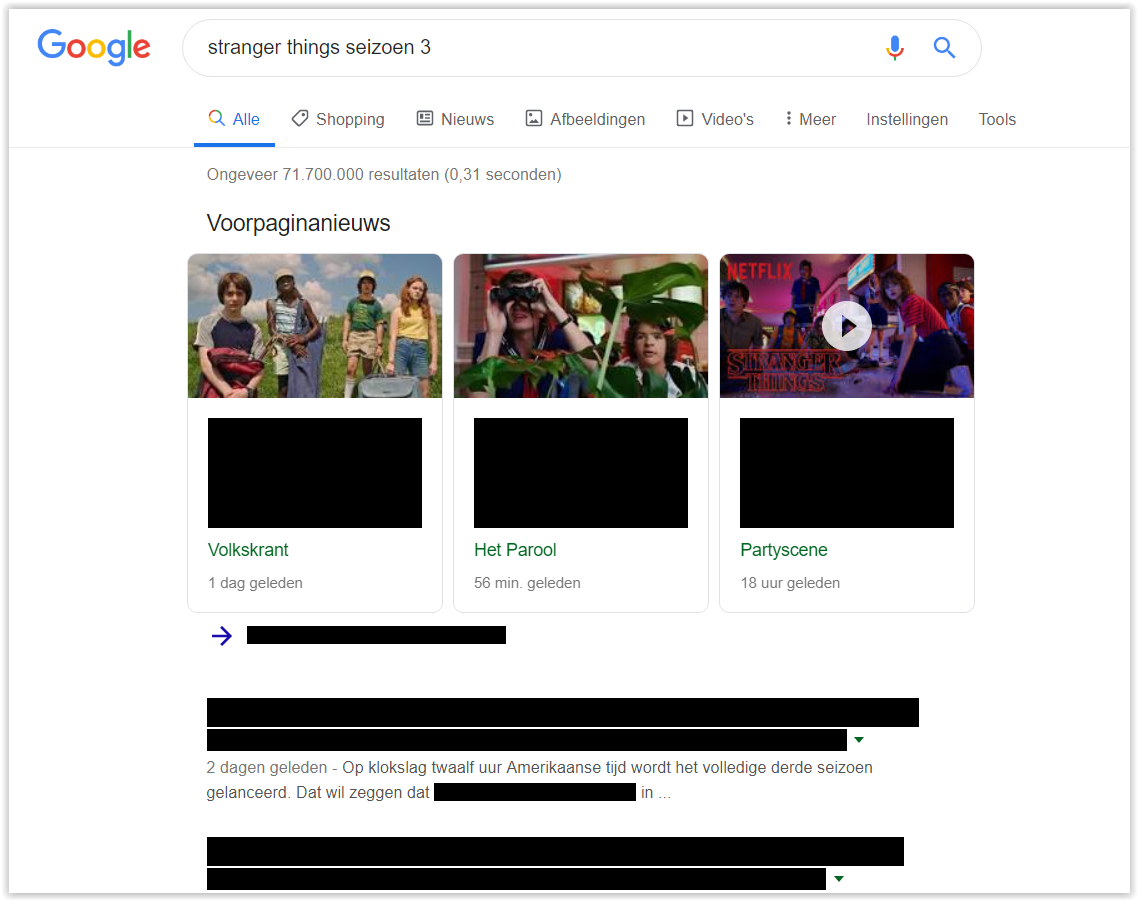Click the Google logo
1138x901 pixels.
click(x=94, y=47)
